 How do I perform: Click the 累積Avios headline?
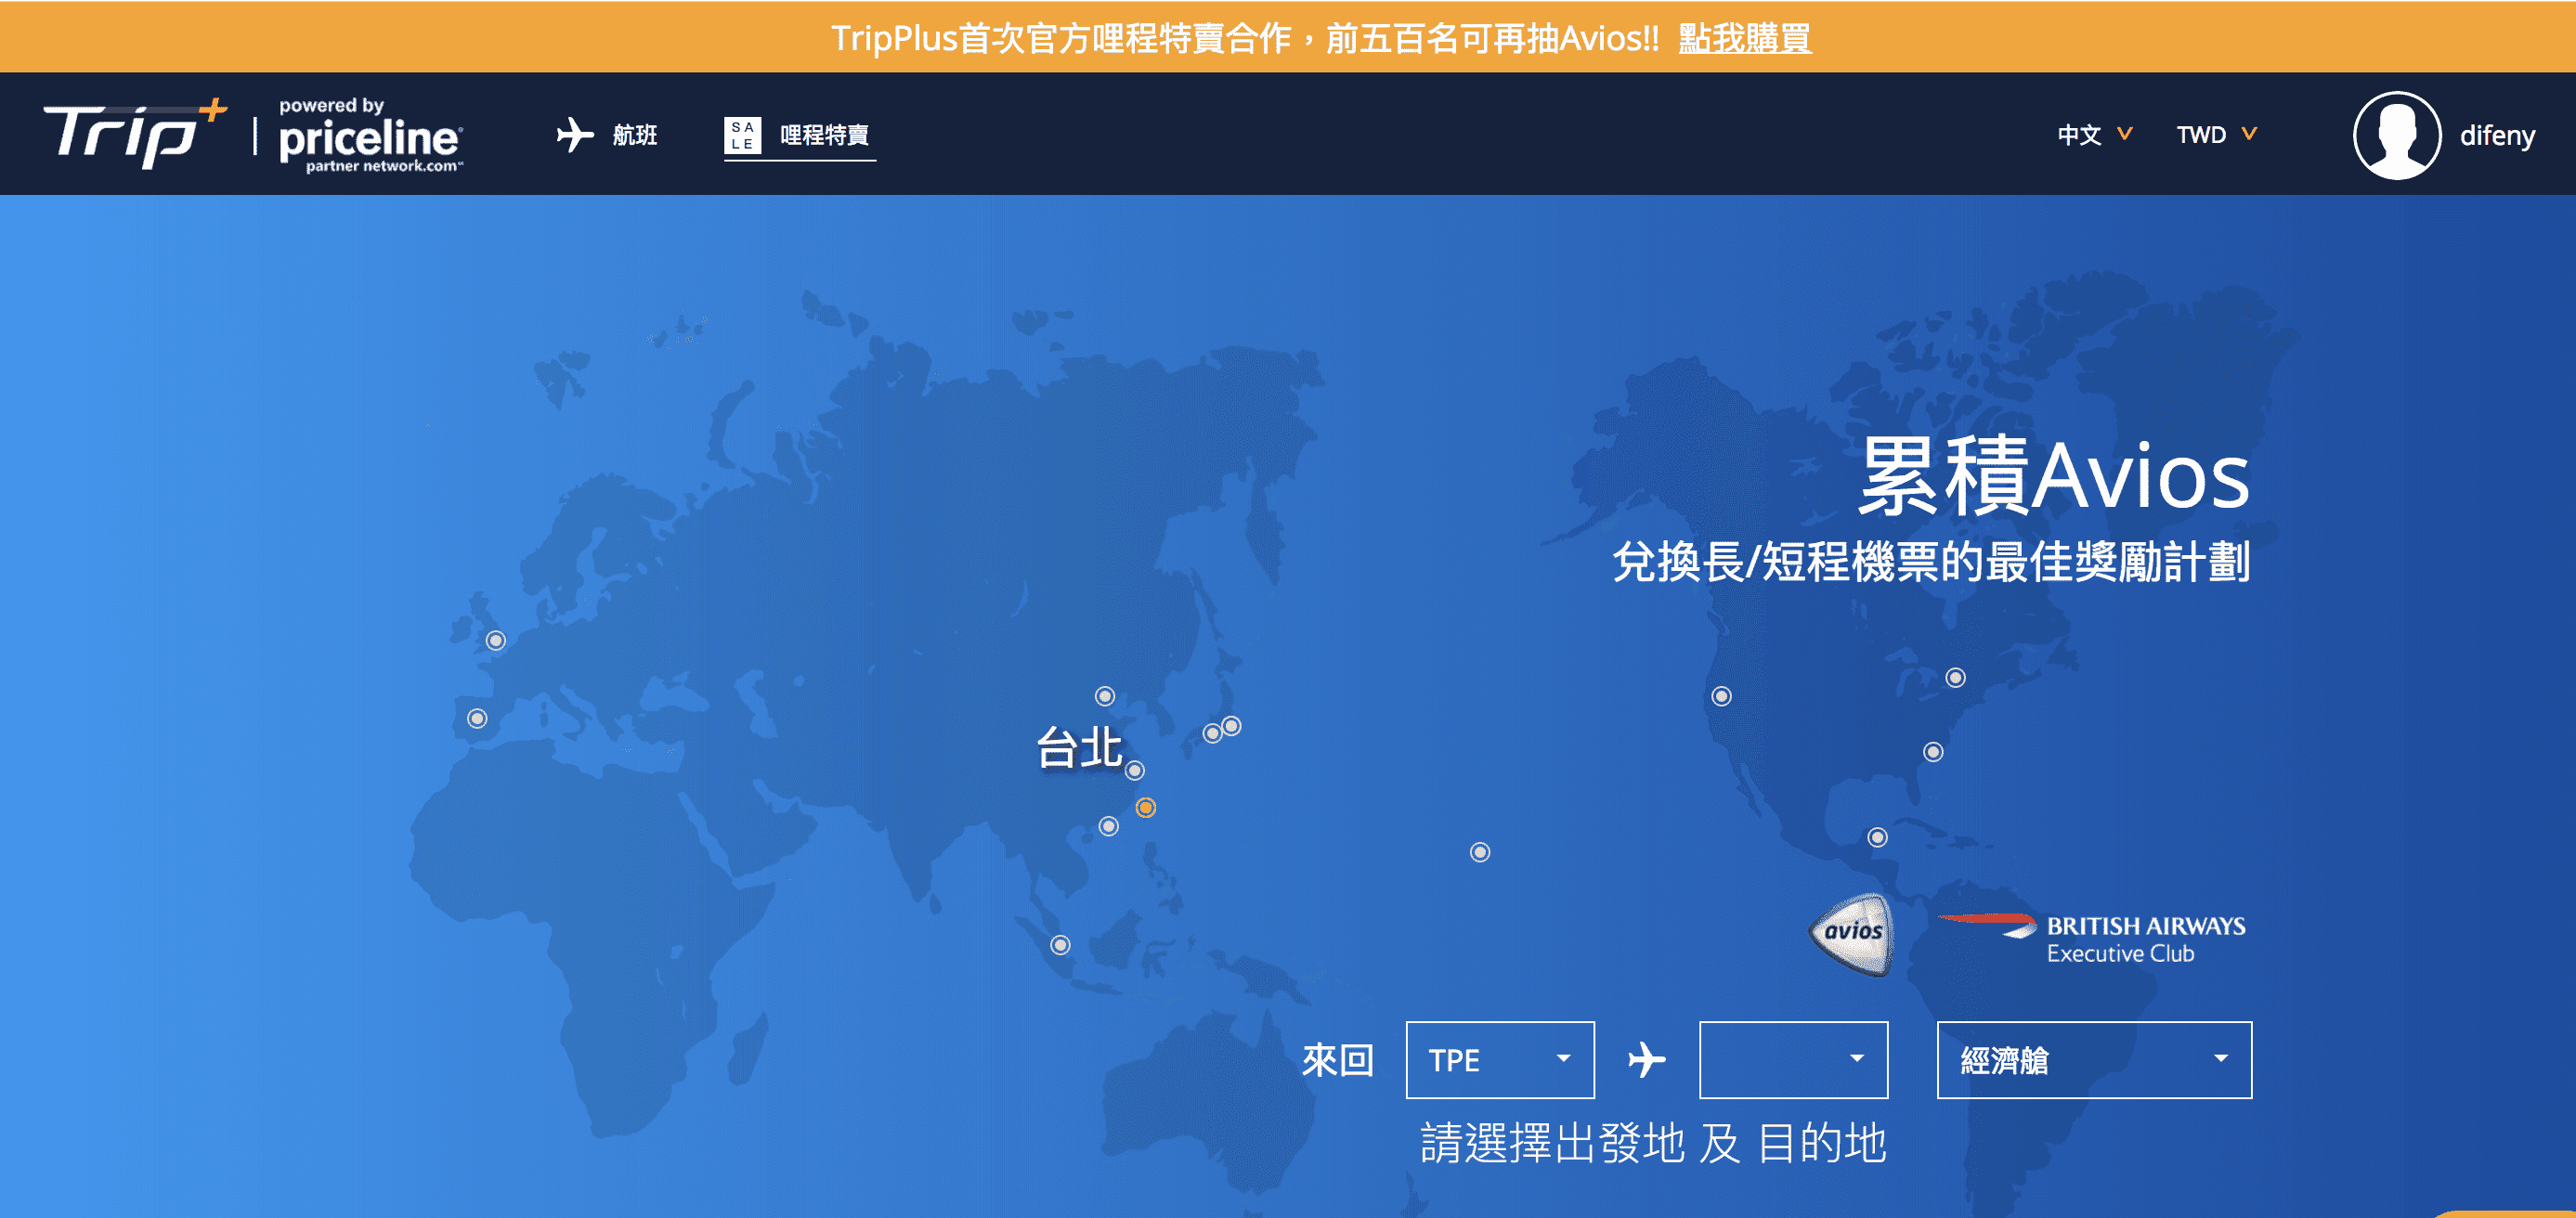(x=2054, y=477)
